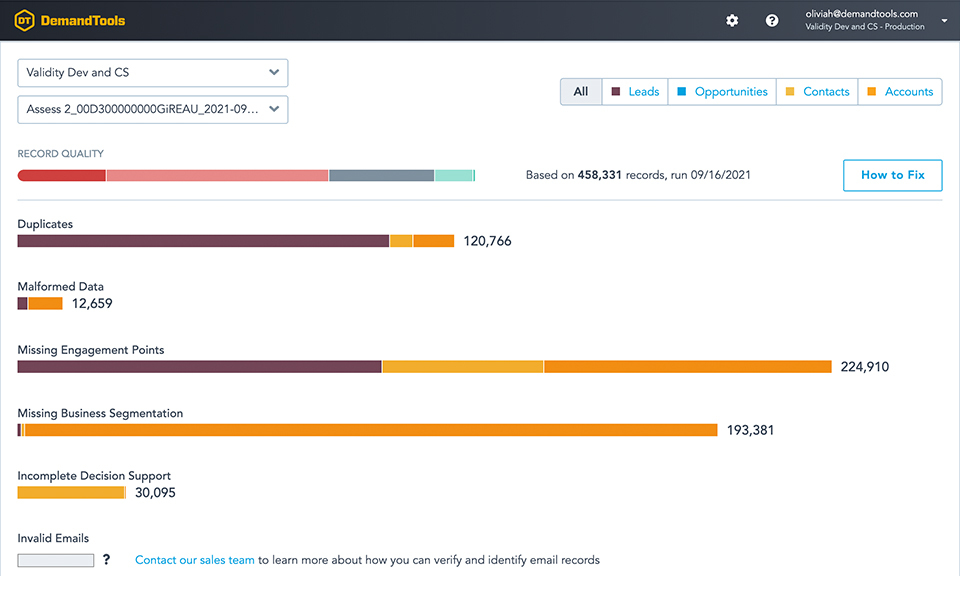Click the Malformed Data heading
960x600 pixels.
point(61,287)
